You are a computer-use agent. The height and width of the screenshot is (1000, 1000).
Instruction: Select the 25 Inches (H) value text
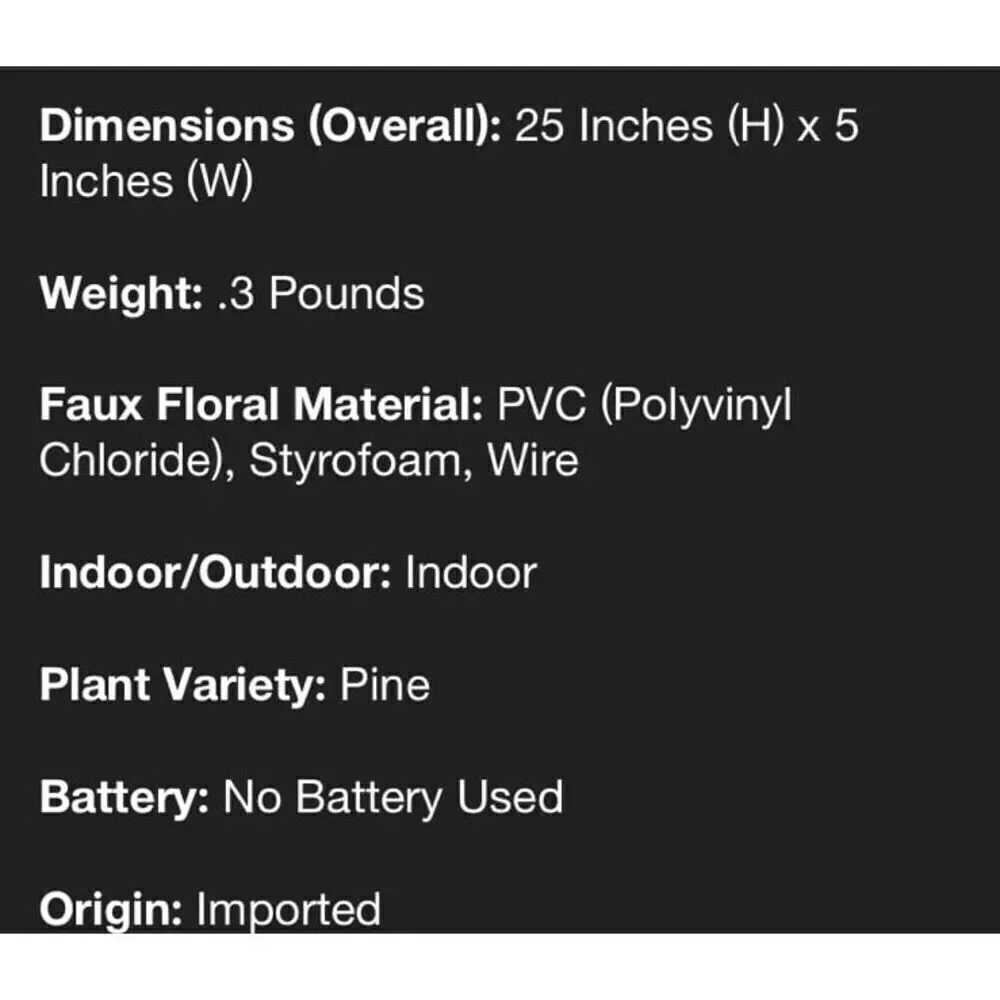coord(649,126)
